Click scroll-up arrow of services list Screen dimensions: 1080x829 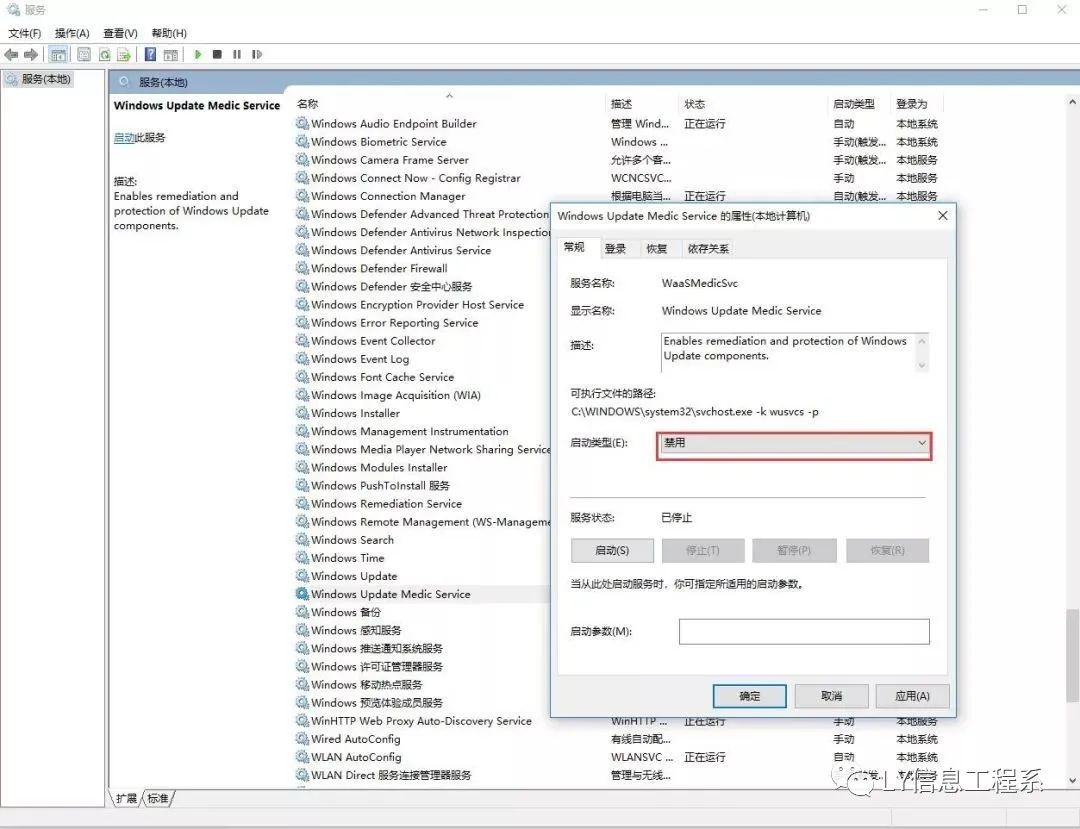click(x=1072, y=102)
